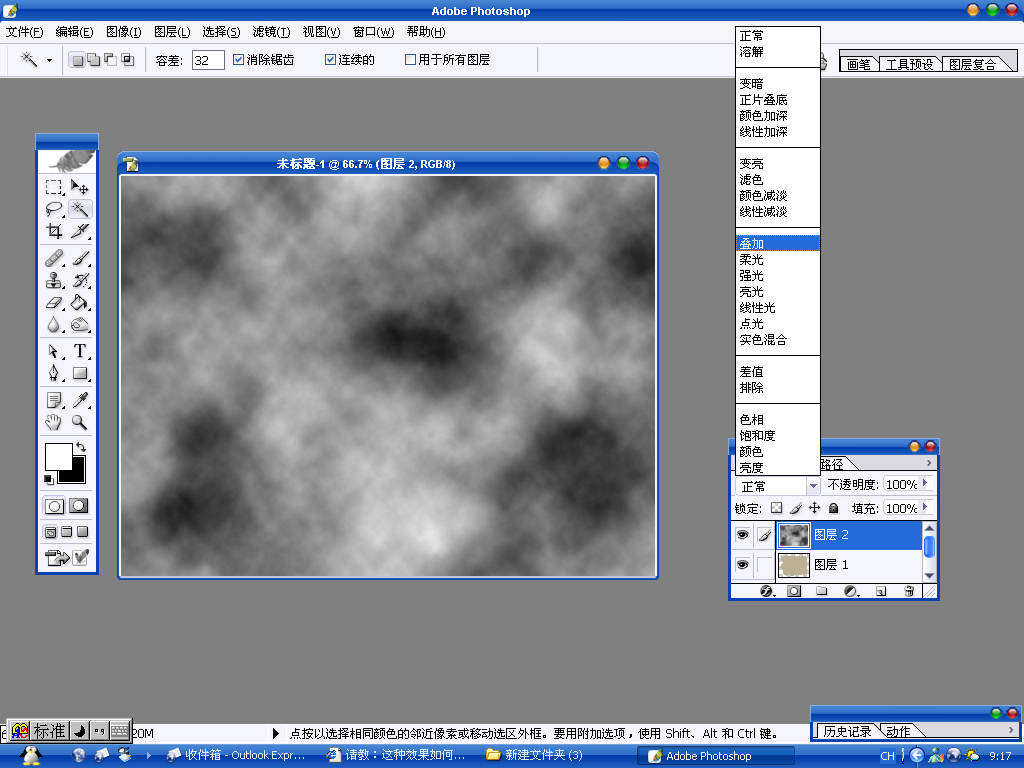Create new fill or adjustment layer
The width and height of the screenshot is (1024, 768).
(850, 591)
